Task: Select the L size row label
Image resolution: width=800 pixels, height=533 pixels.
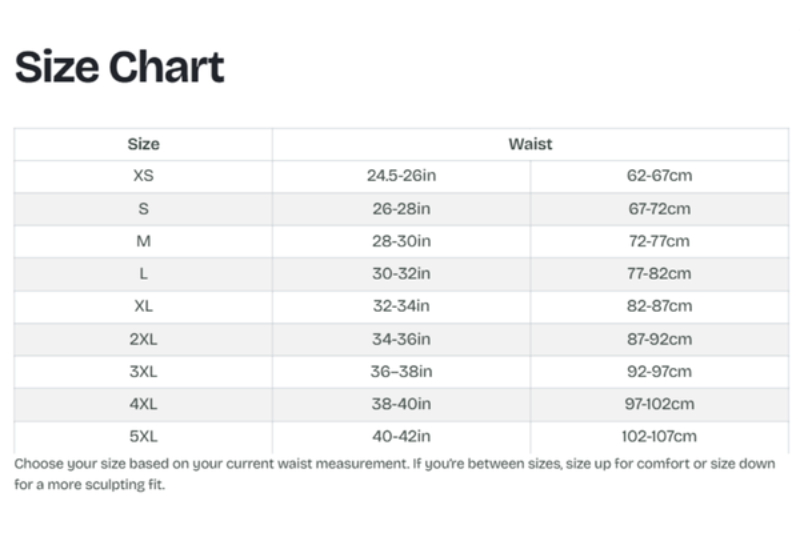Action: click(x=143, y=273)
